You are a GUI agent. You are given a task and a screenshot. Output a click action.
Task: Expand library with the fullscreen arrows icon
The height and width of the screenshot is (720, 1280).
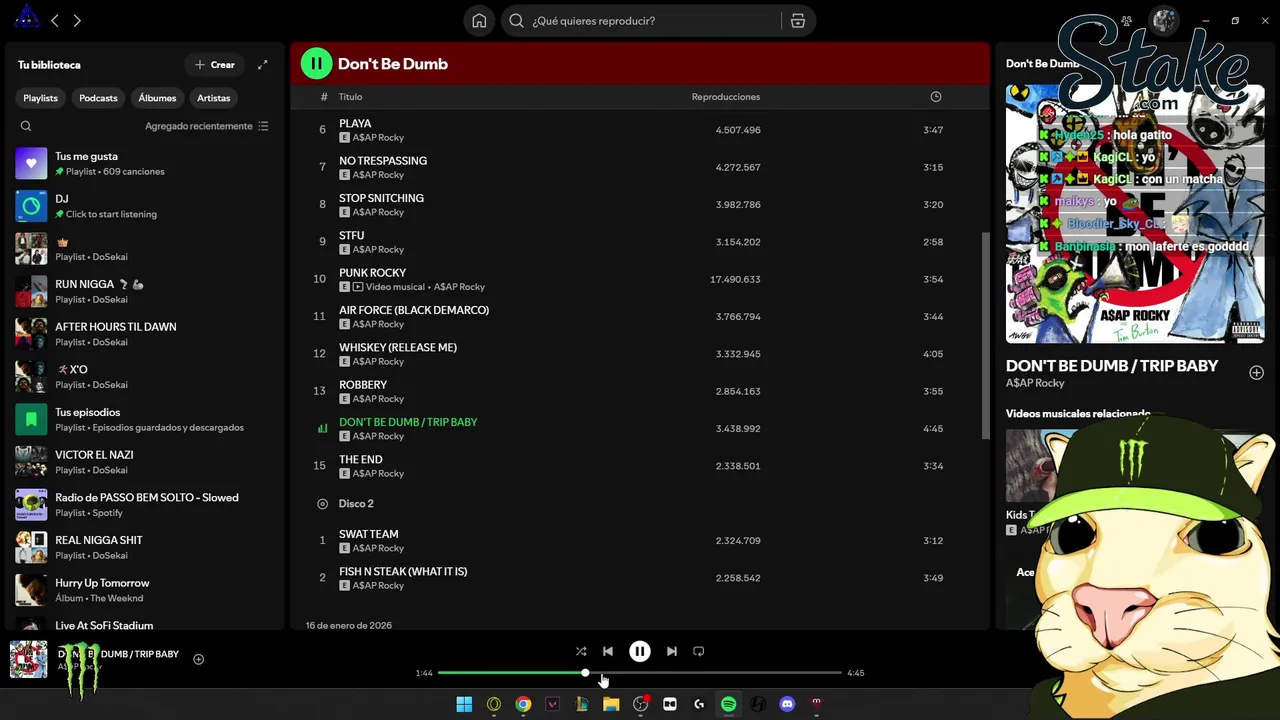[262, 65]
